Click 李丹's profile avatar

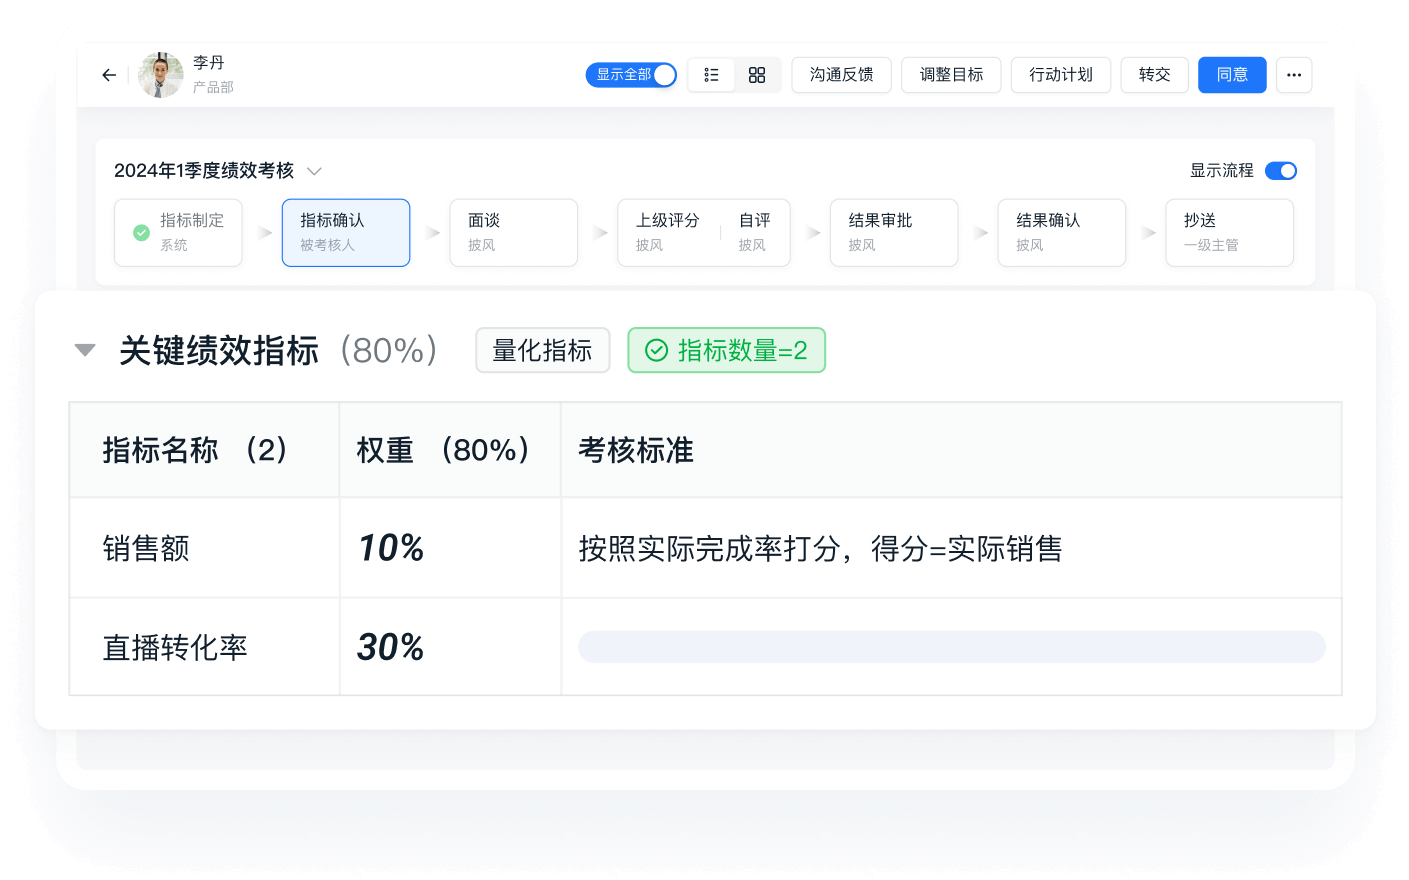[160, 74]
